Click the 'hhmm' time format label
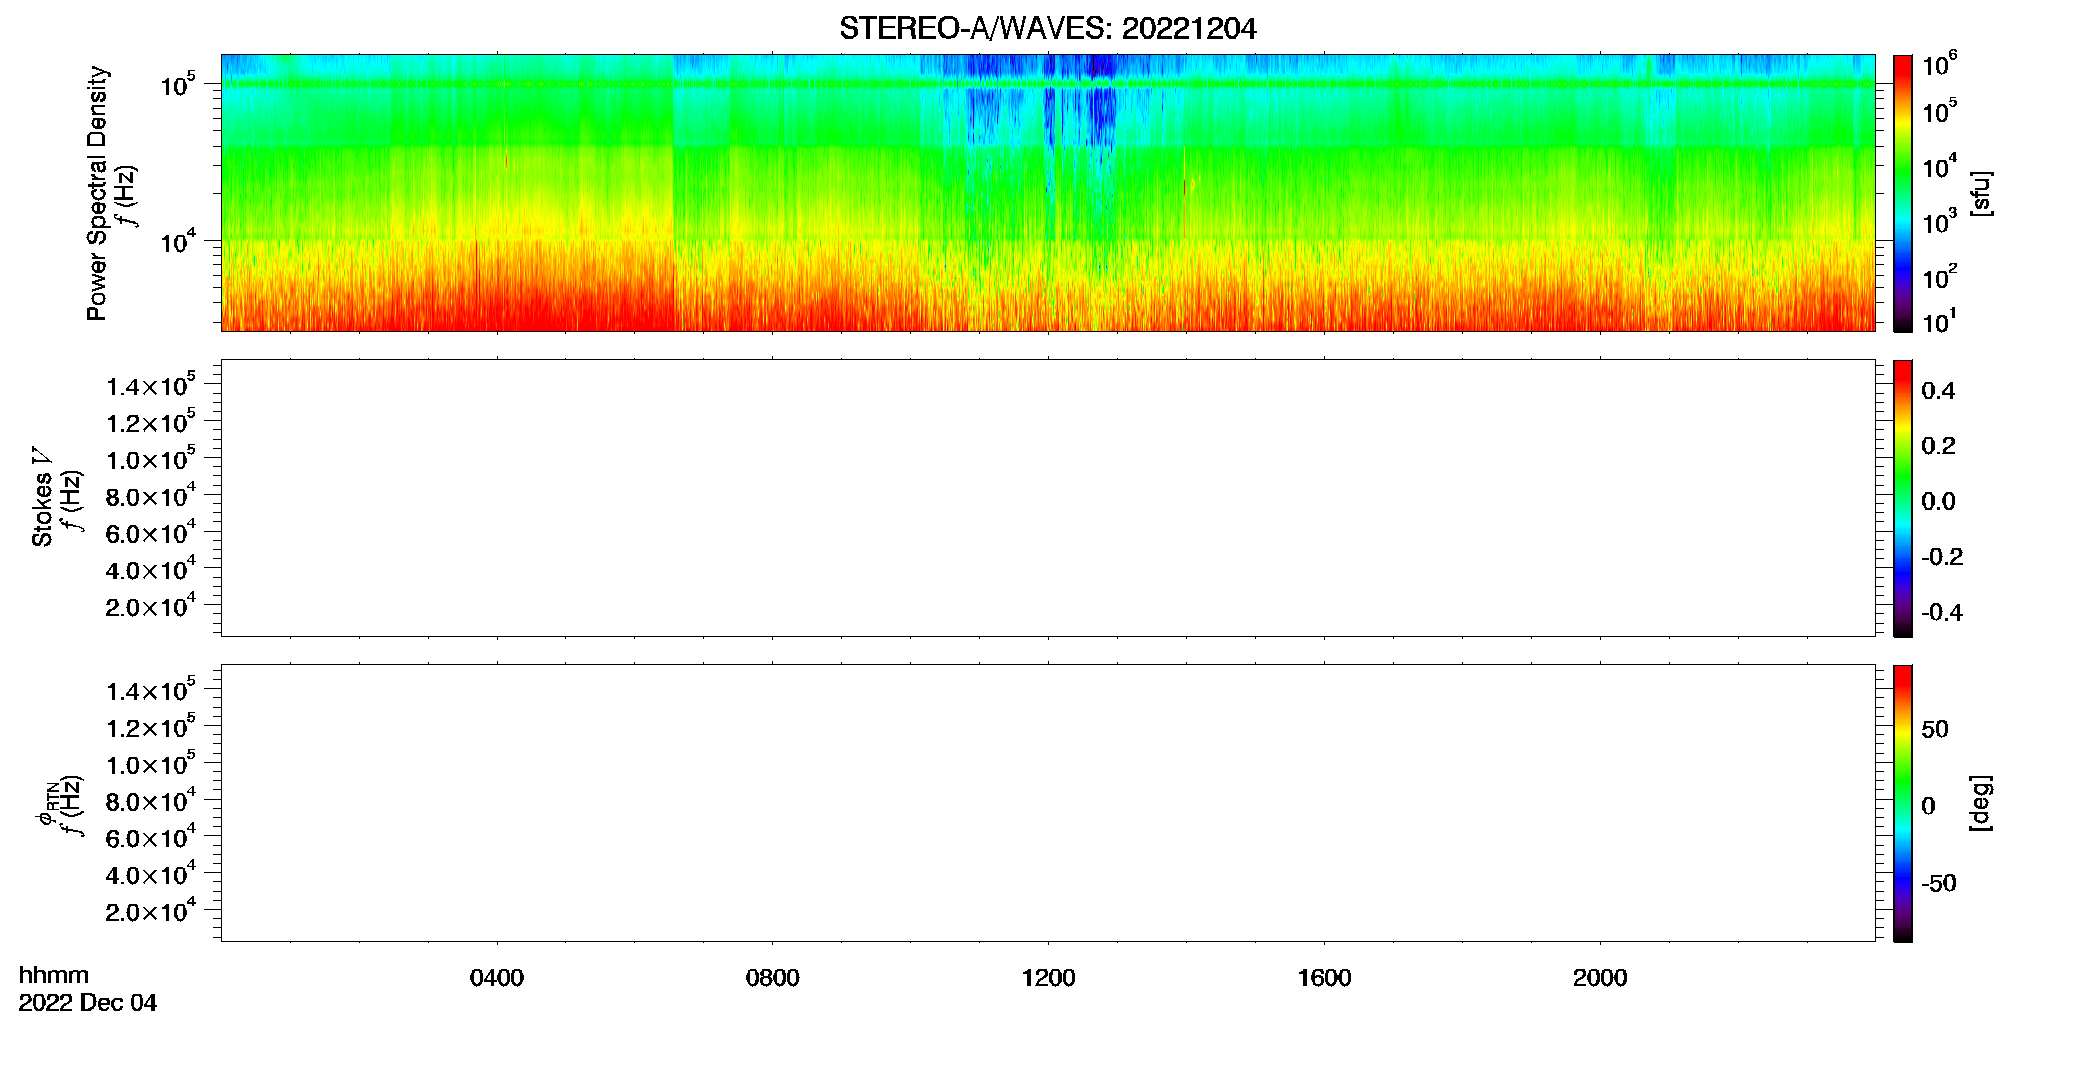 (x=54, y=975)
